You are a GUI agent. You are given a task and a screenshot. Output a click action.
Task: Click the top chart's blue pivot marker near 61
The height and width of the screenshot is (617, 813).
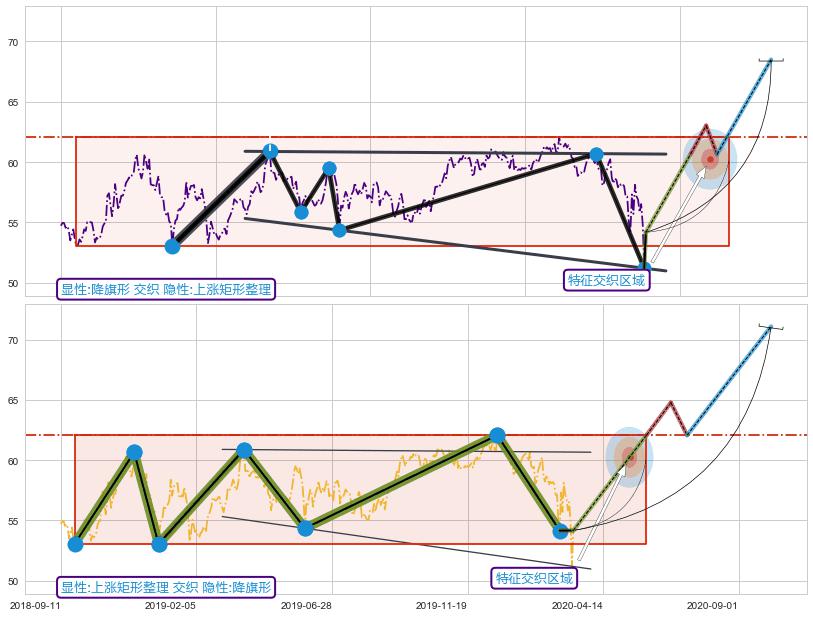coord(270,151)
